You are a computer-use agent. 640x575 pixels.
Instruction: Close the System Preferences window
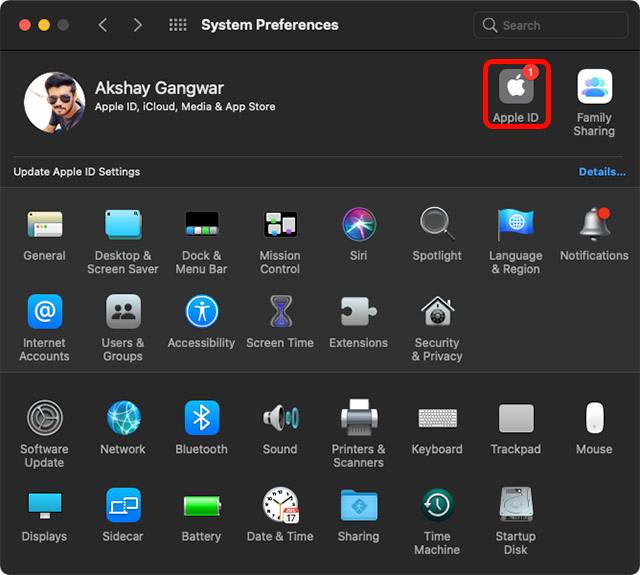click(25, 25)
